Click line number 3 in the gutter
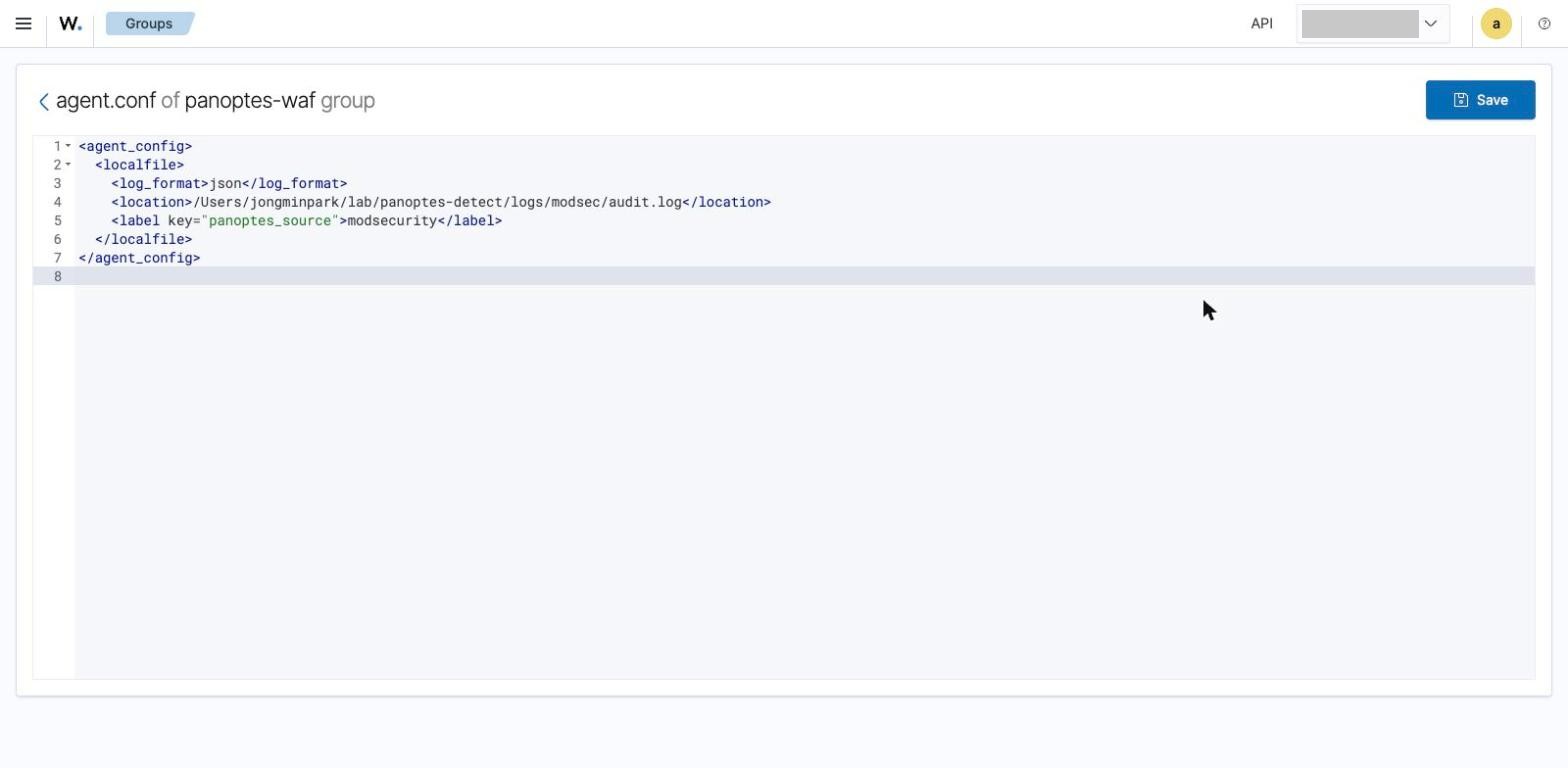The height and width of the screenshot is (768, 1568). 57,184
